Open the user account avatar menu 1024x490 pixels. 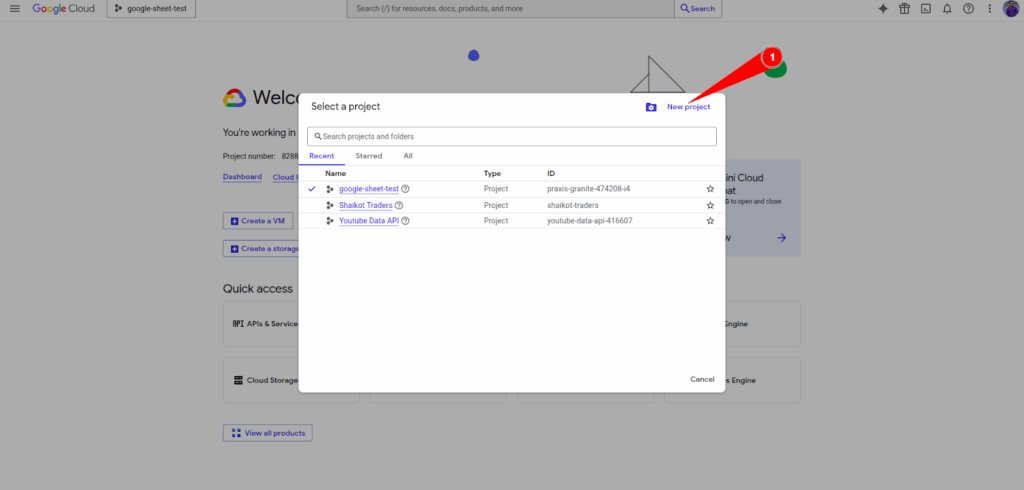[x=1010, y=9]
